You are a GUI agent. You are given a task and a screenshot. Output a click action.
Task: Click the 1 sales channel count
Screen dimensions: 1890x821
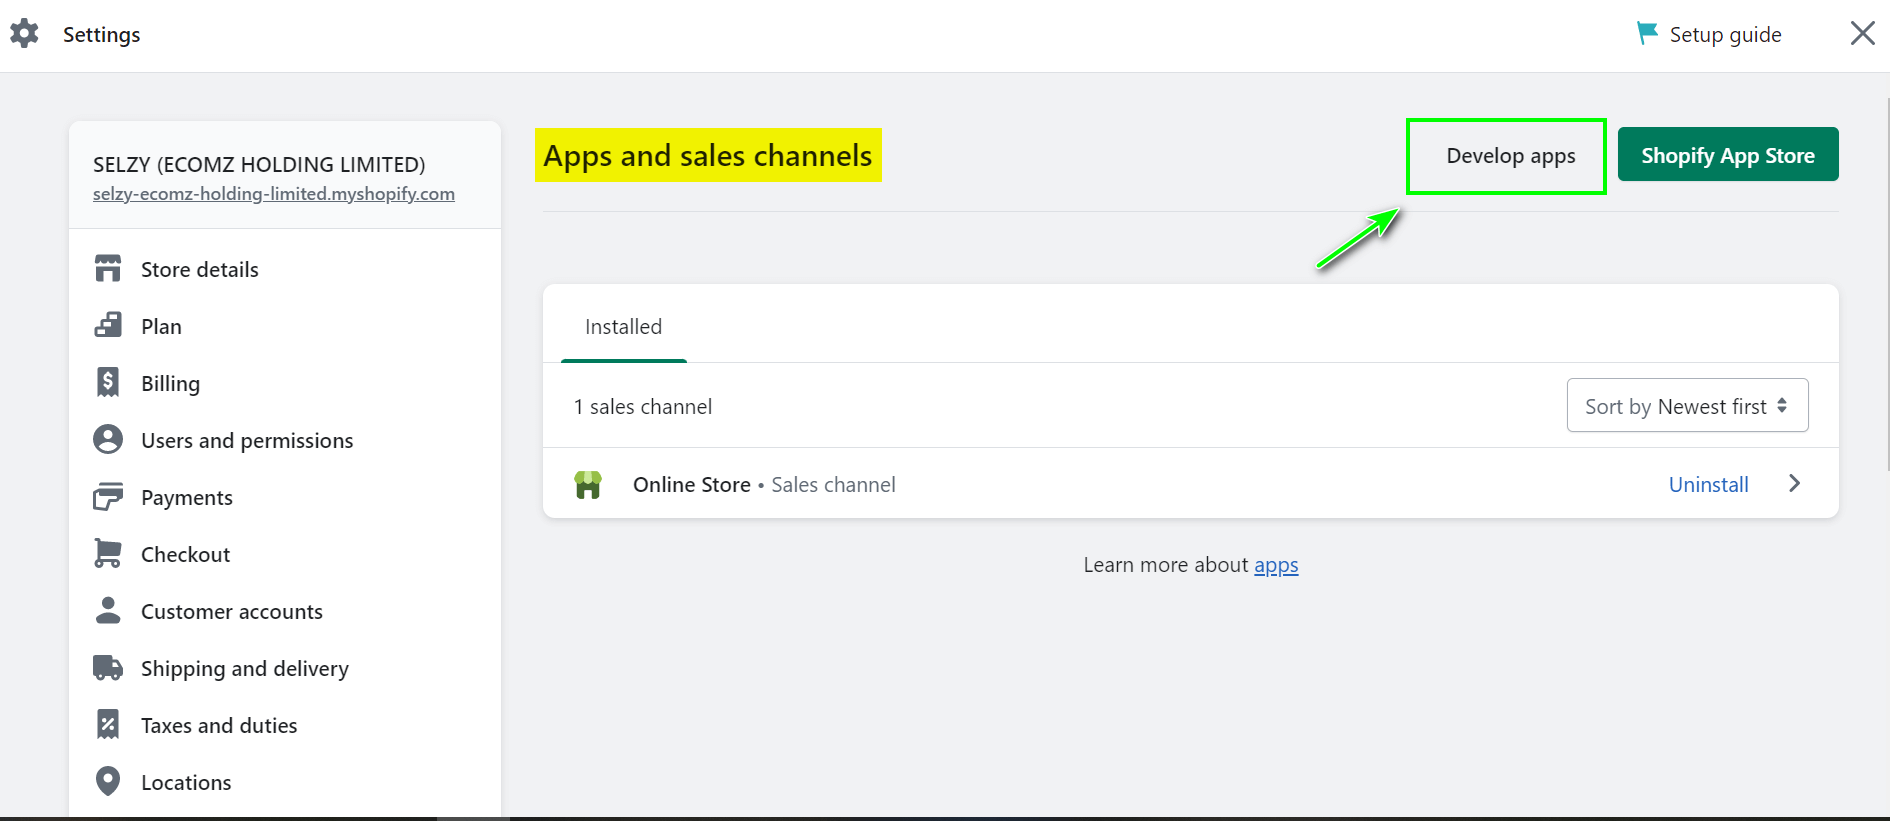click(643, 407)
